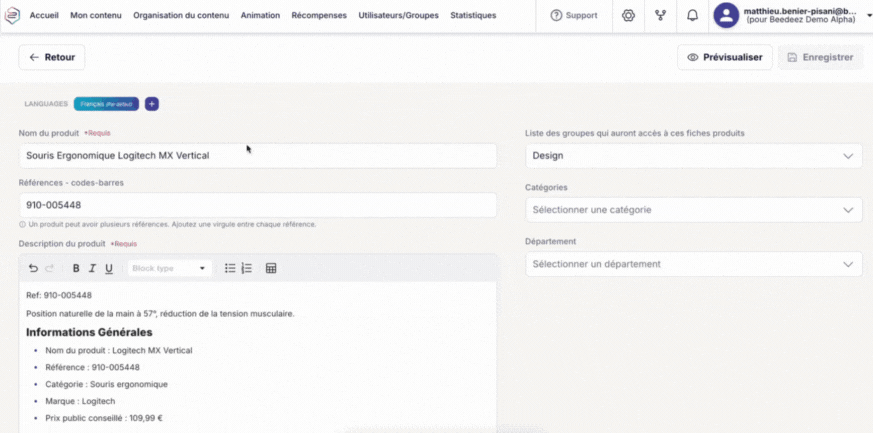Viewport: 873px width, 433px height.
Task: Click the 'Marque : Logitech' bullet
Action: [80, 401]
